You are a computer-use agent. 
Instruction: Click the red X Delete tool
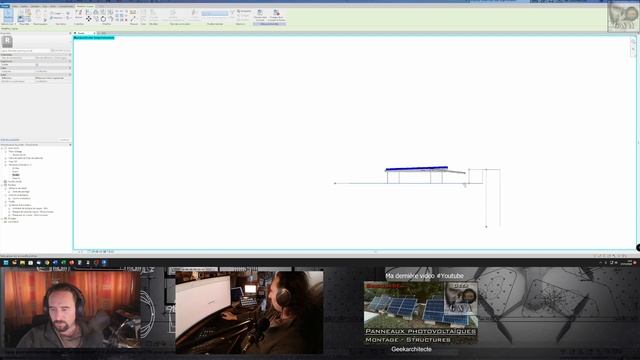coord(126,19)
